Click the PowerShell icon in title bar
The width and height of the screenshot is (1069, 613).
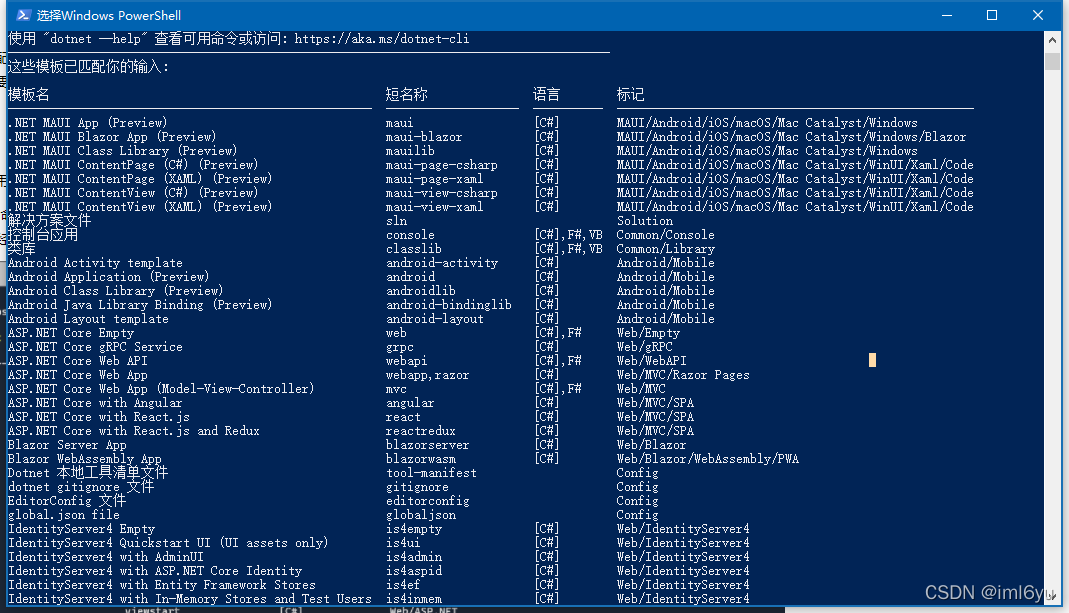click(x=23, y=15)
